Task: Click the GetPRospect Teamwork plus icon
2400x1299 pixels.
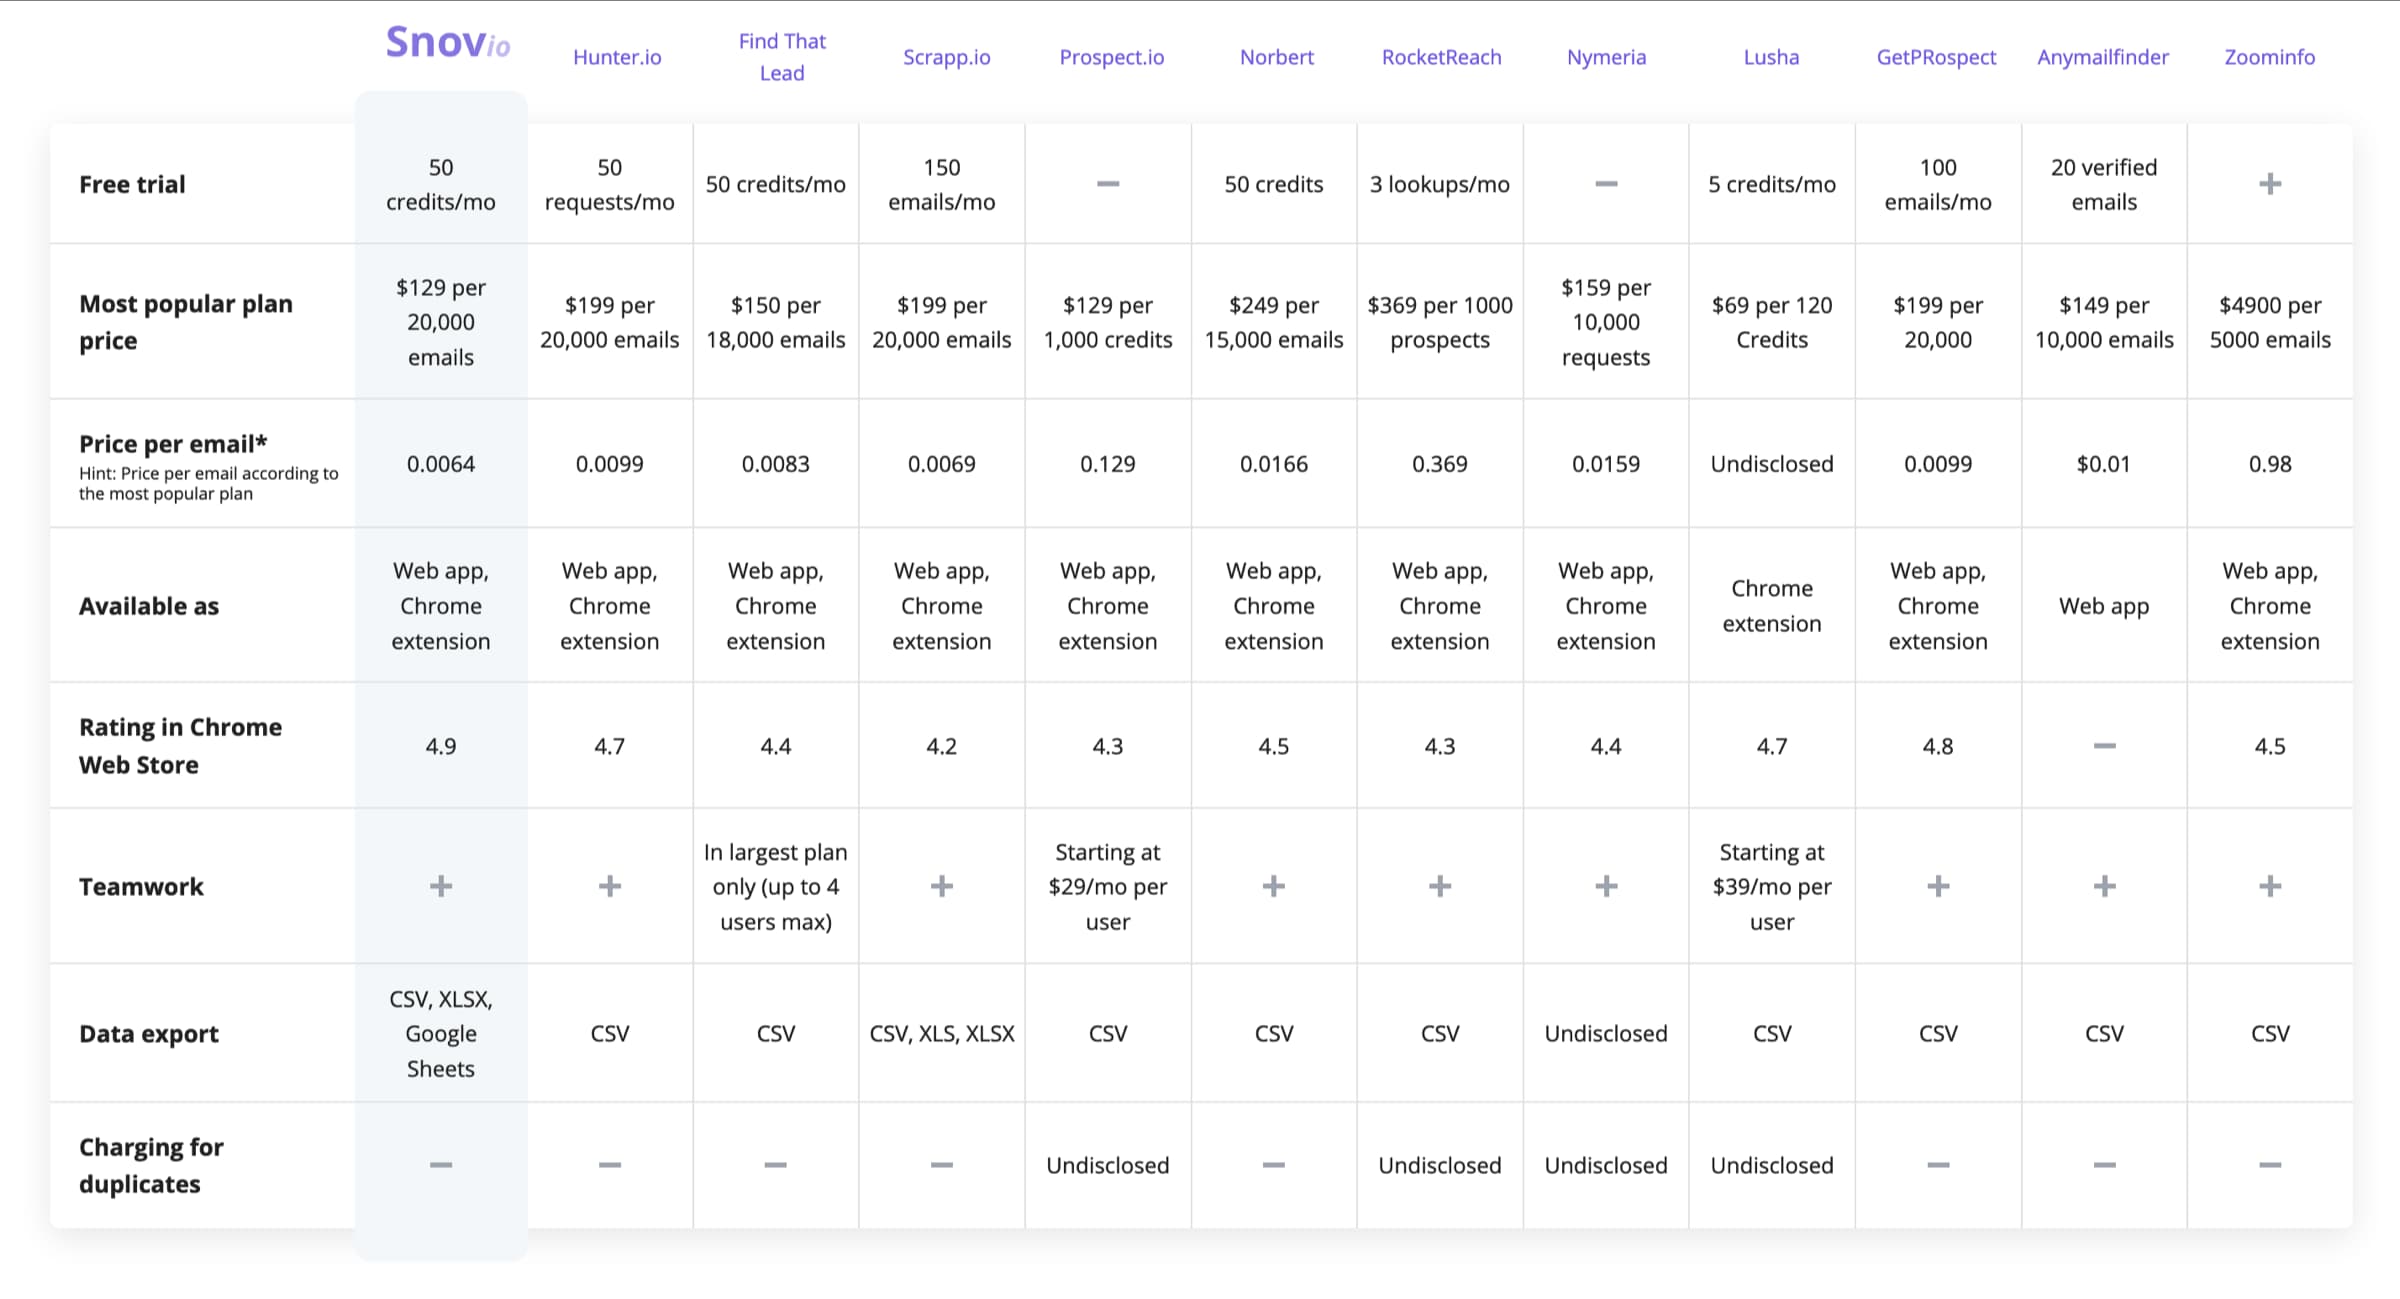Action: (x=1938, y=886)
